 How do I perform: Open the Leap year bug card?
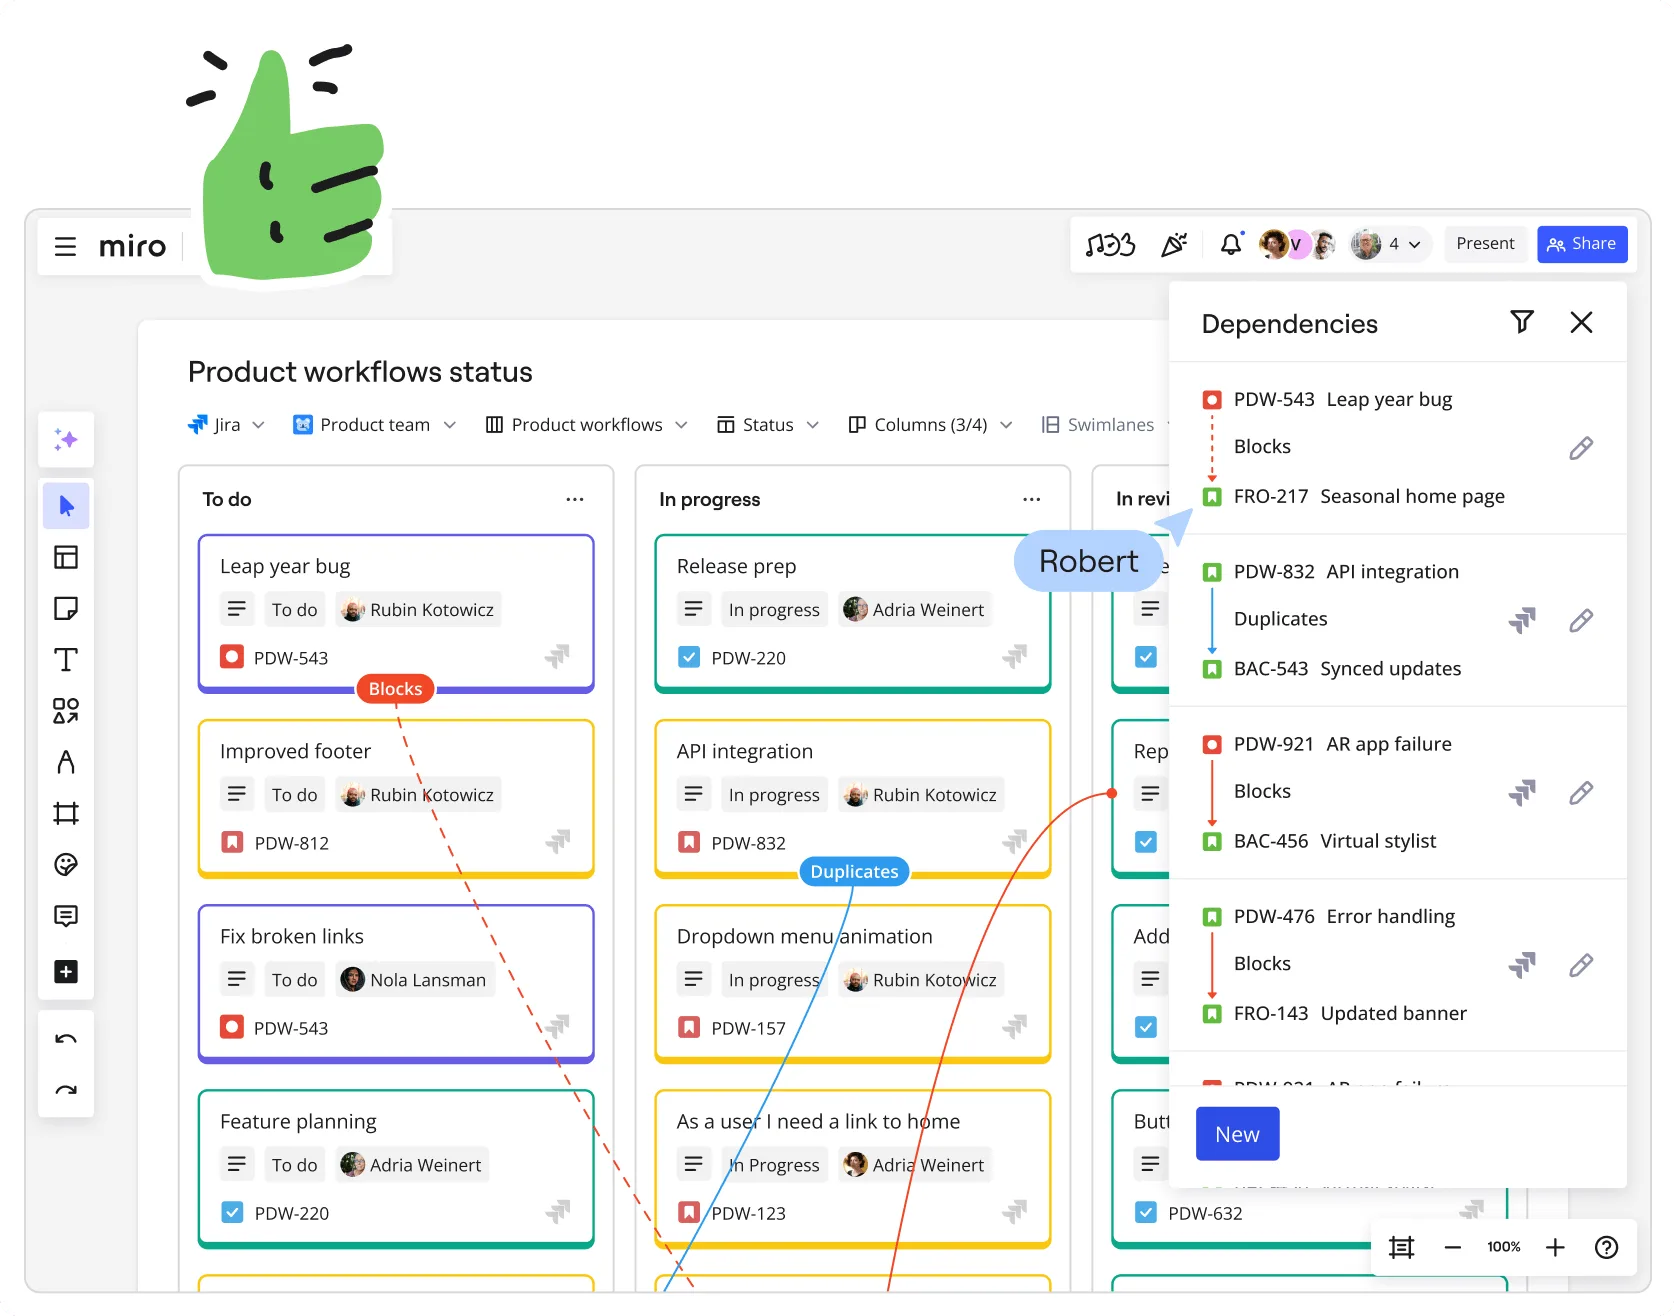pyautogui.click(x=396, y=613)
